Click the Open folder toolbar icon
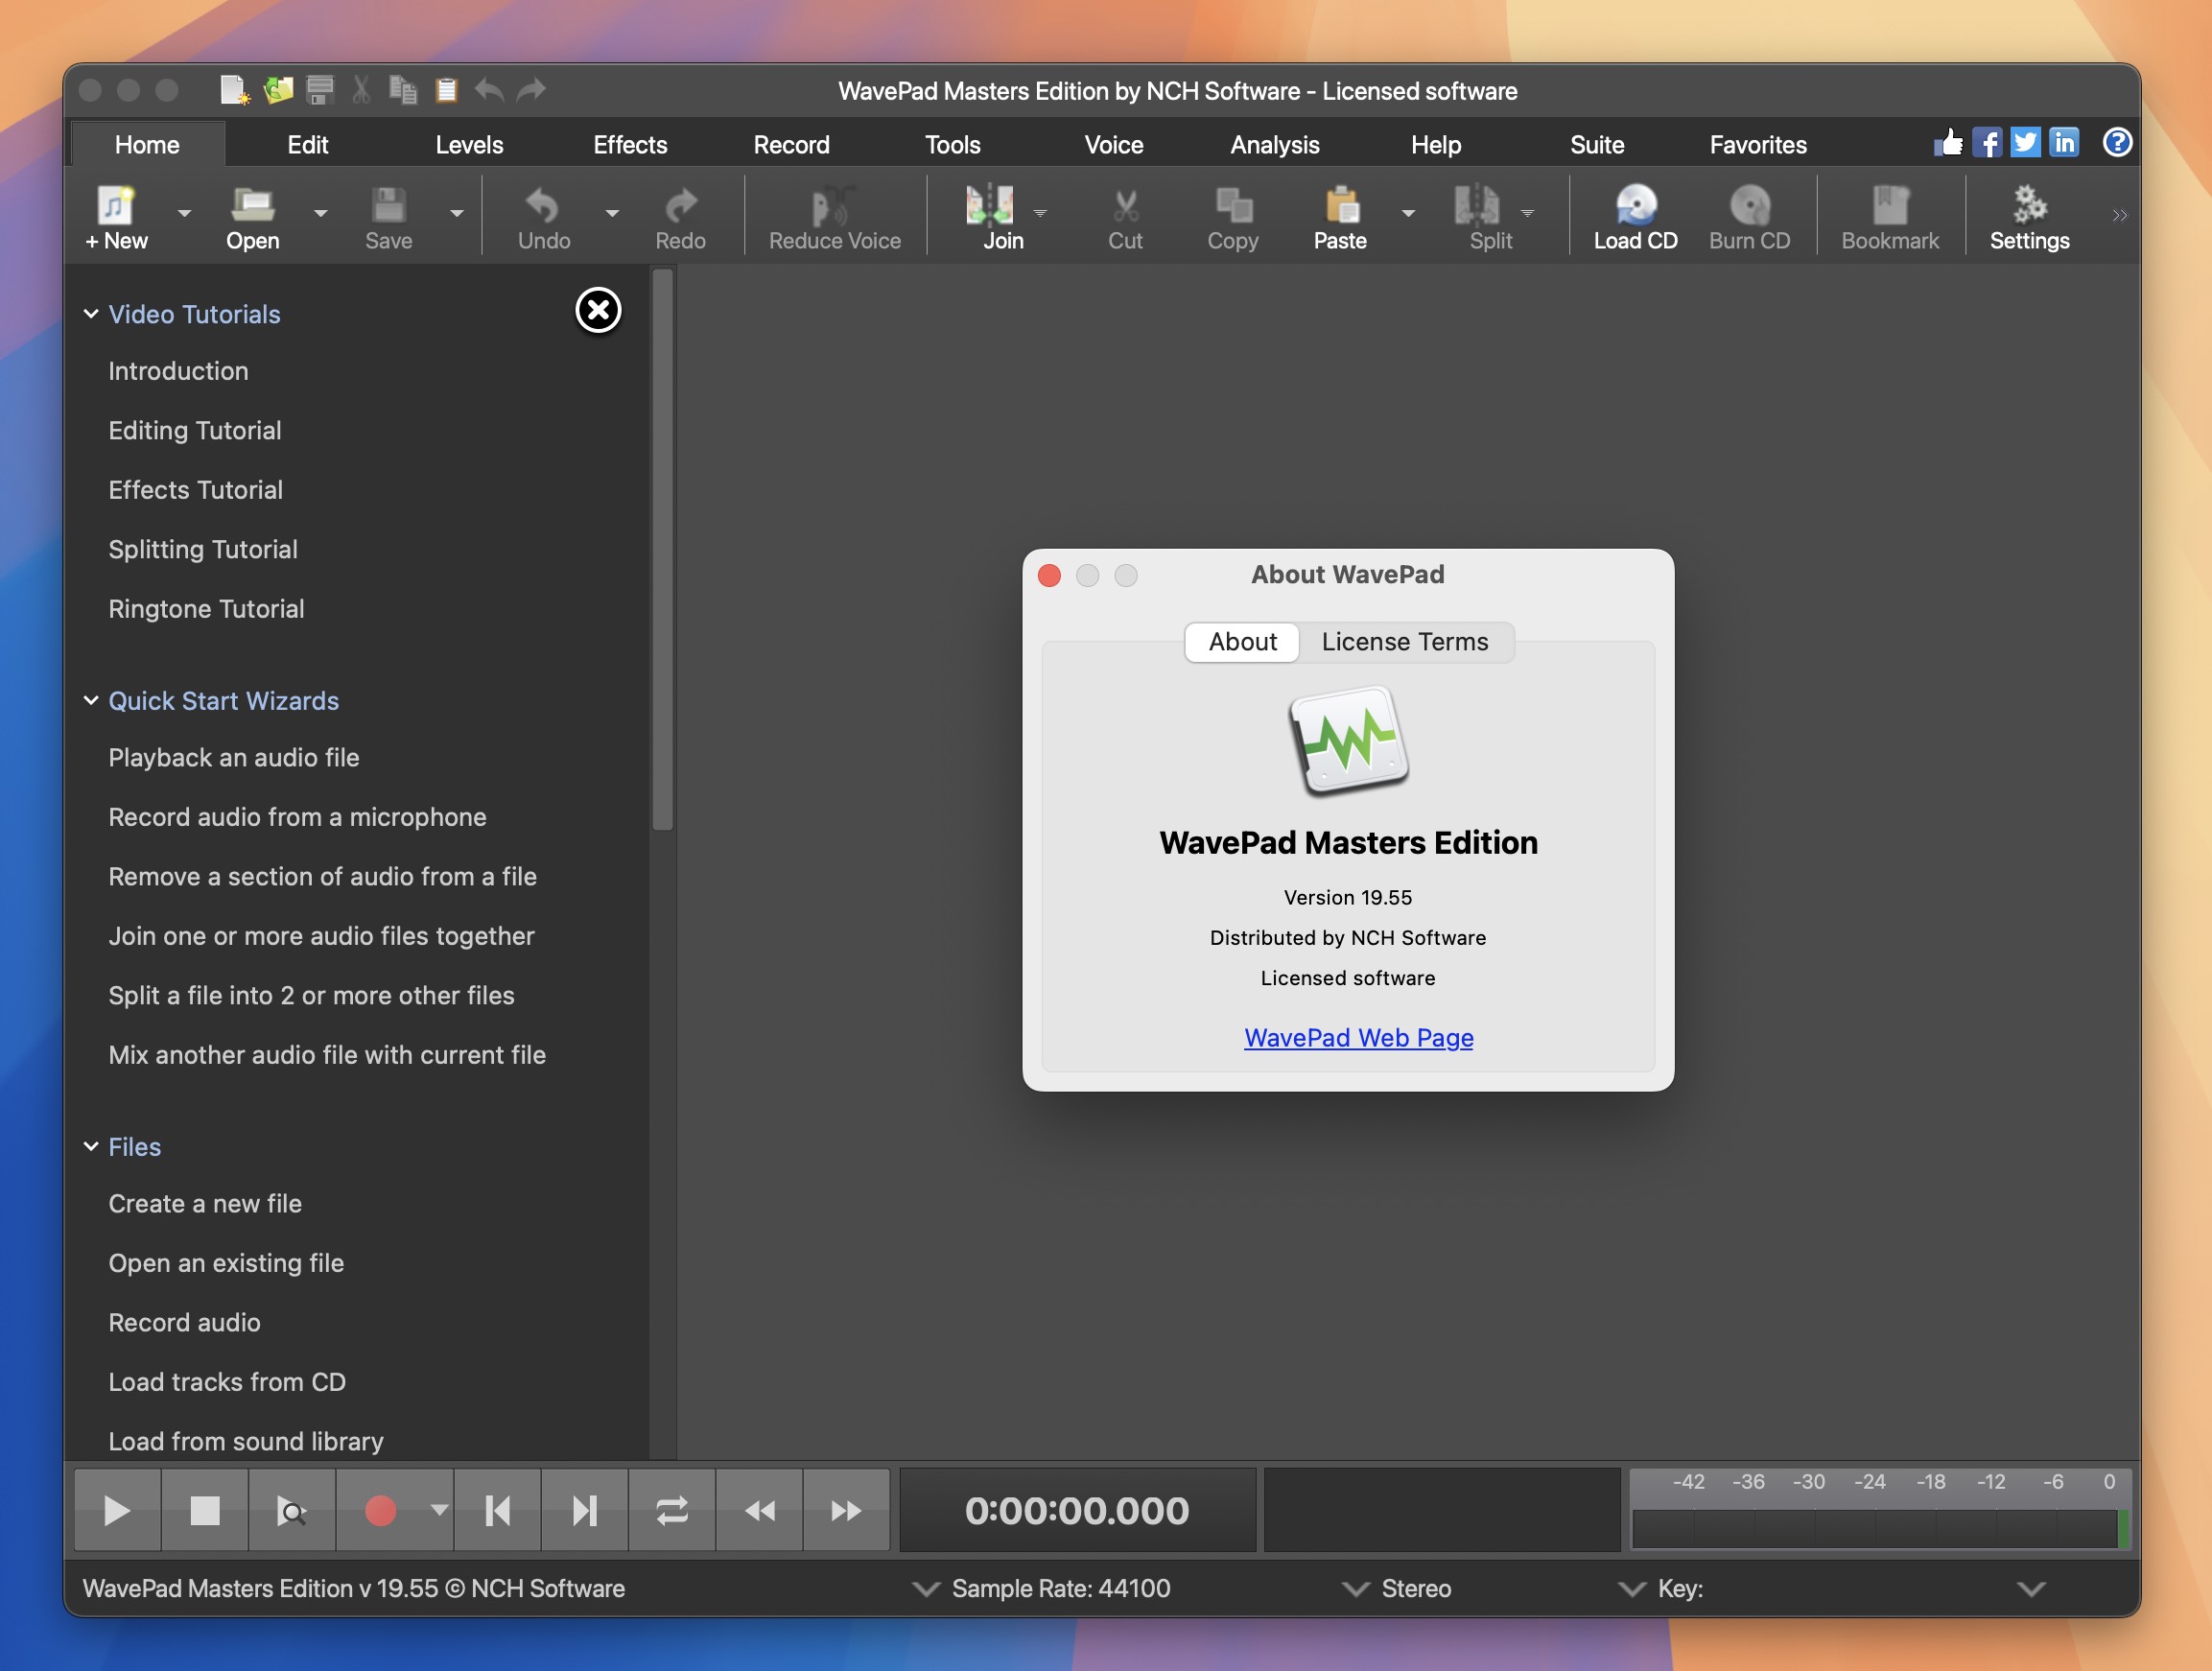 pos(252,205)
